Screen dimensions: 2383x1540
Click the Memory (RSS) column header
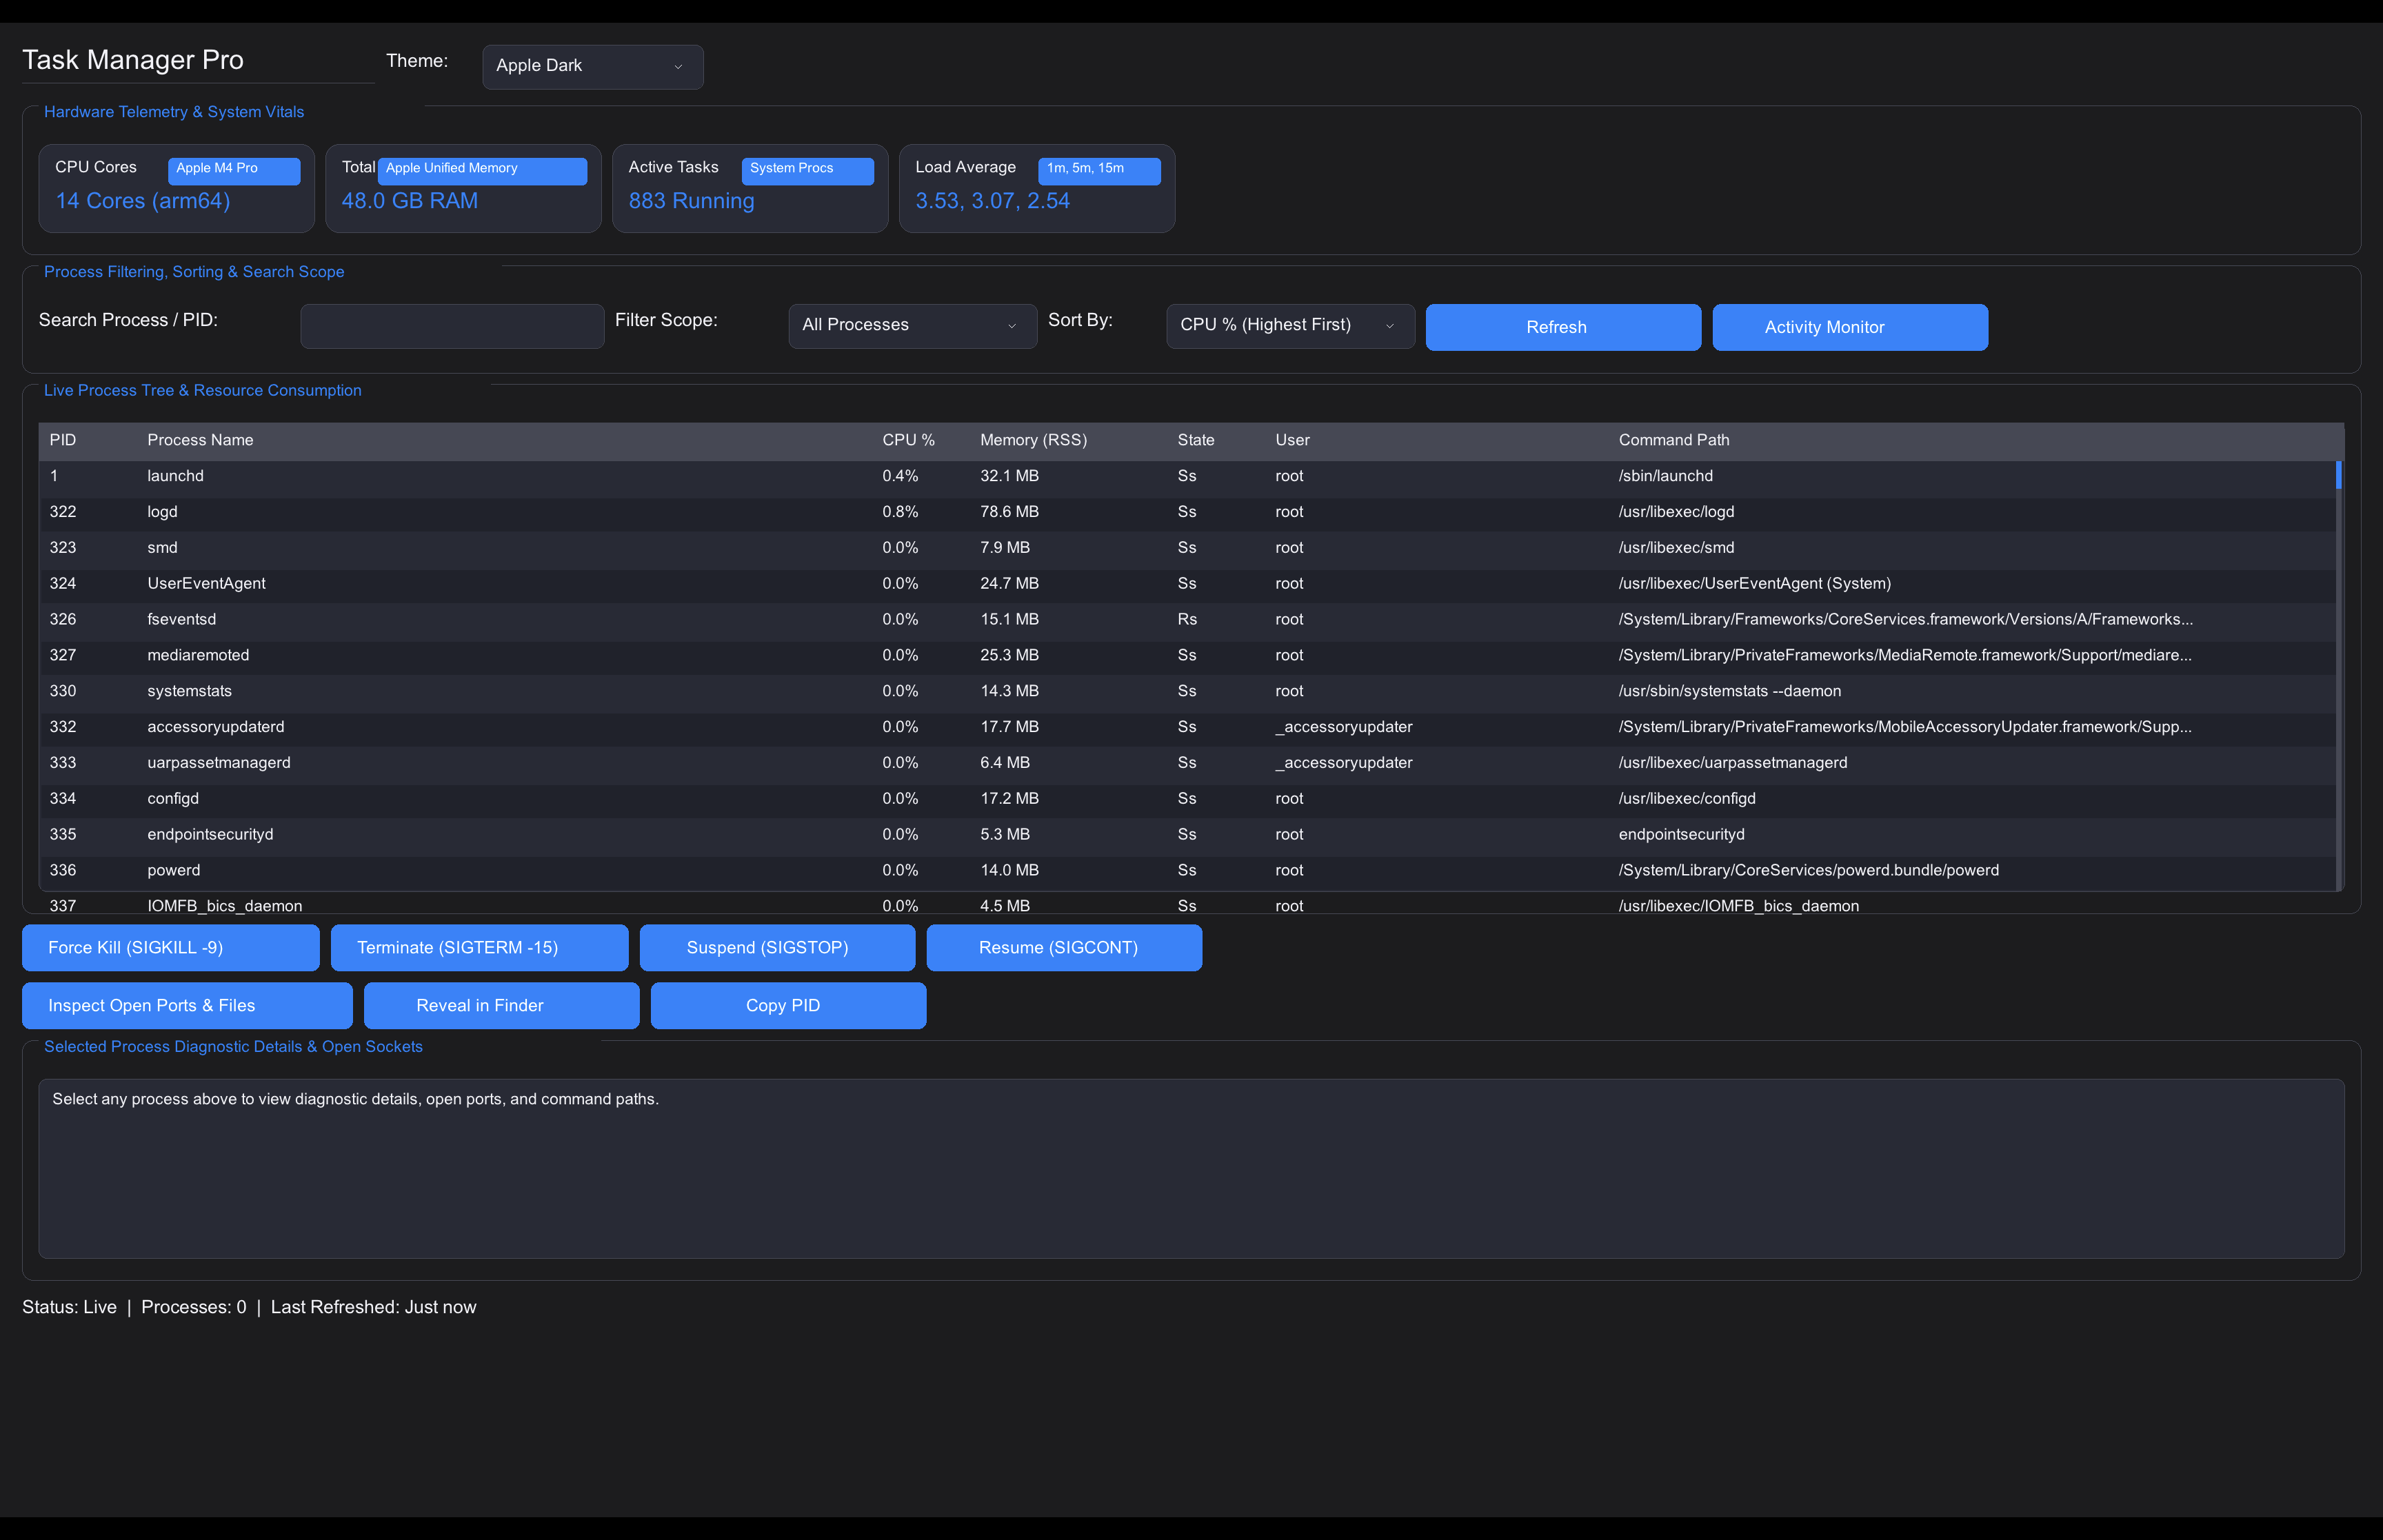click(1033, 440)
